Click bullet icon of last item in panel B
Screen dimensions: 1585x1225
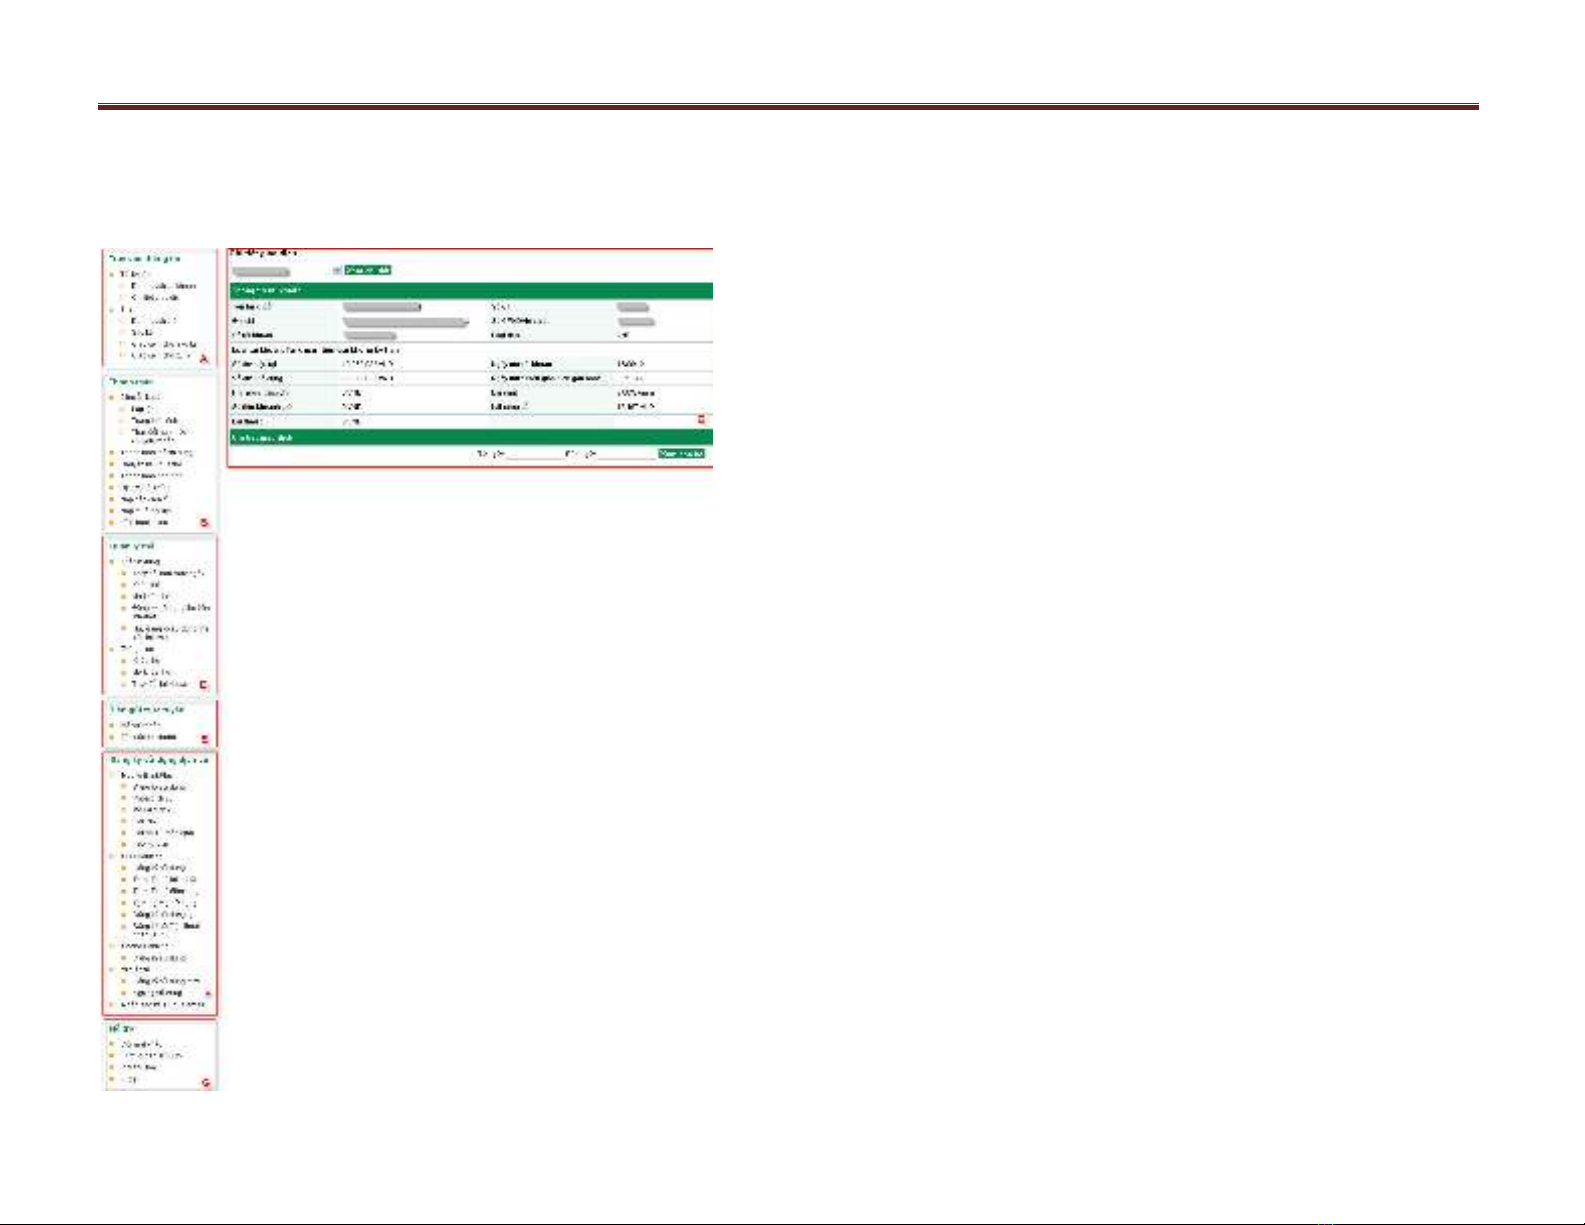[113, 522]
